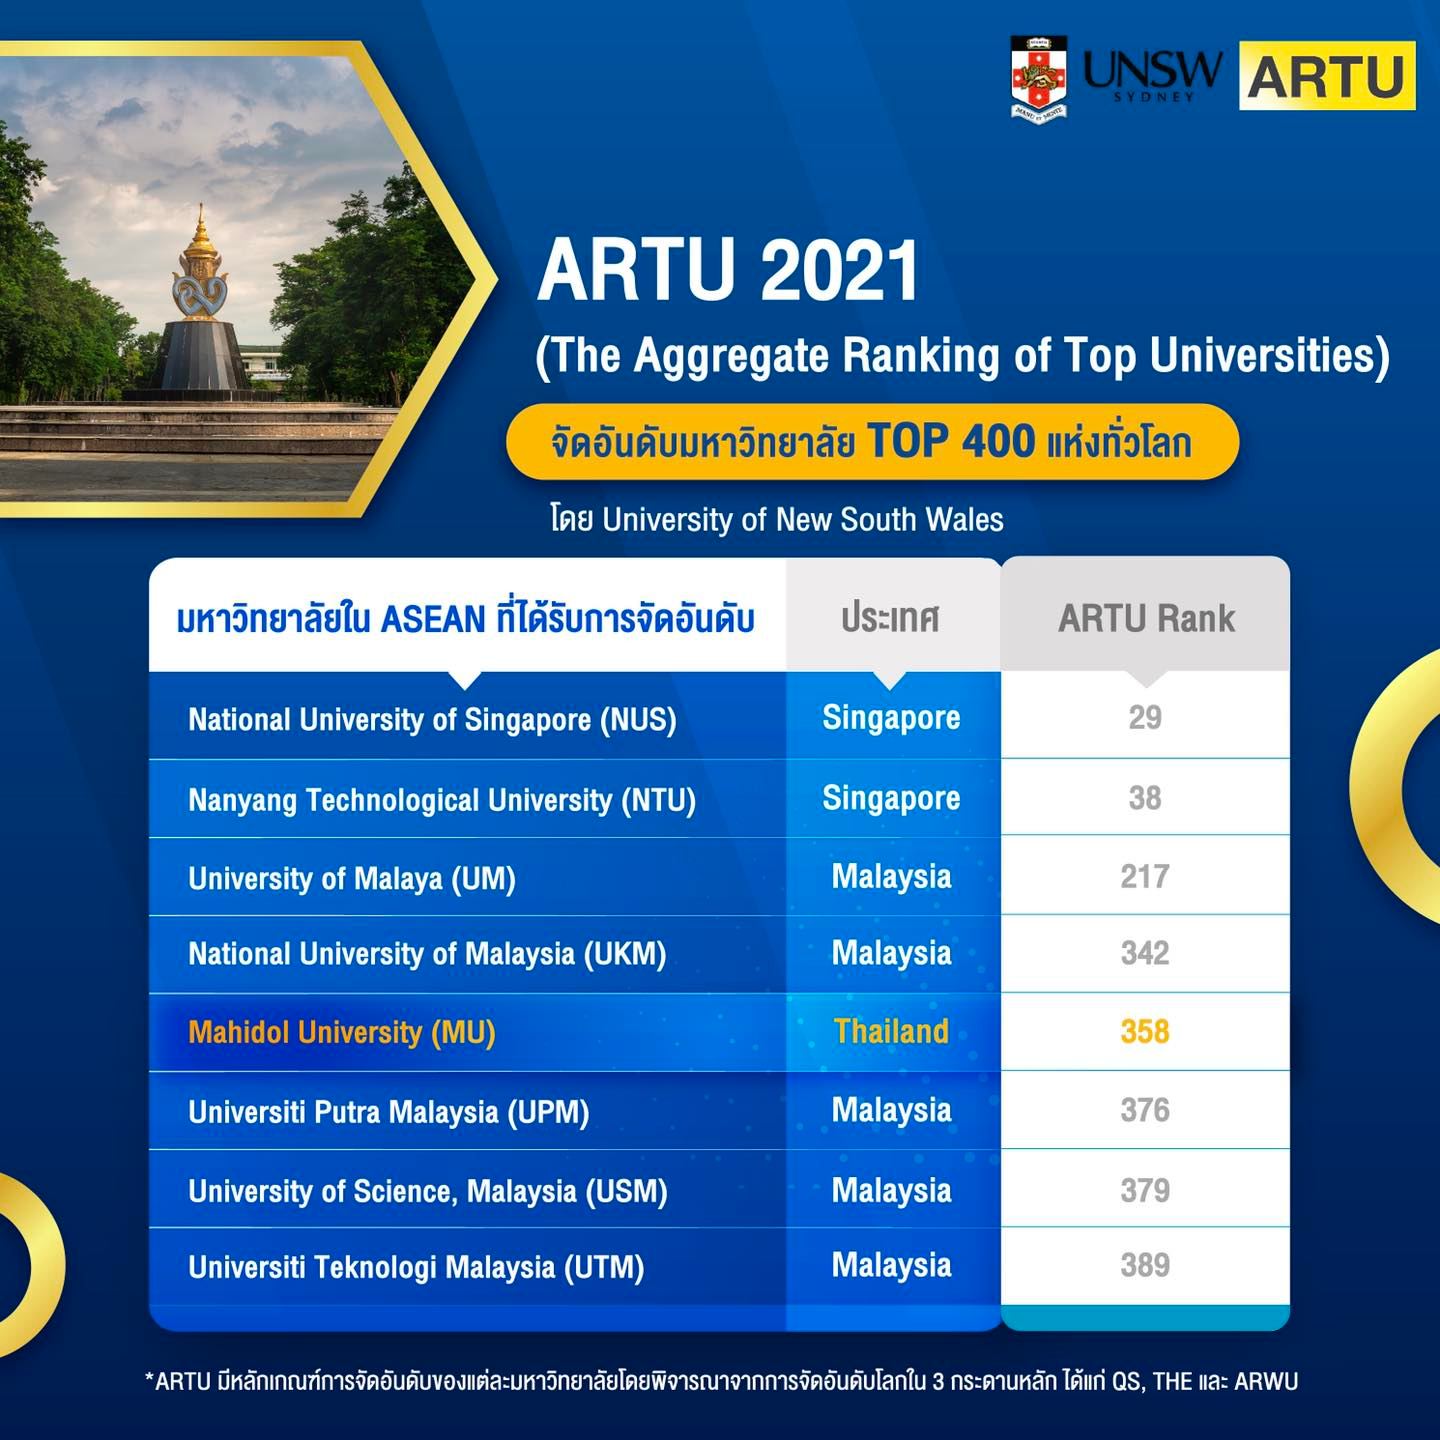Click rank value 379
Viewport: 1440px width, 1440px height.
(x=1145, y=1190)
